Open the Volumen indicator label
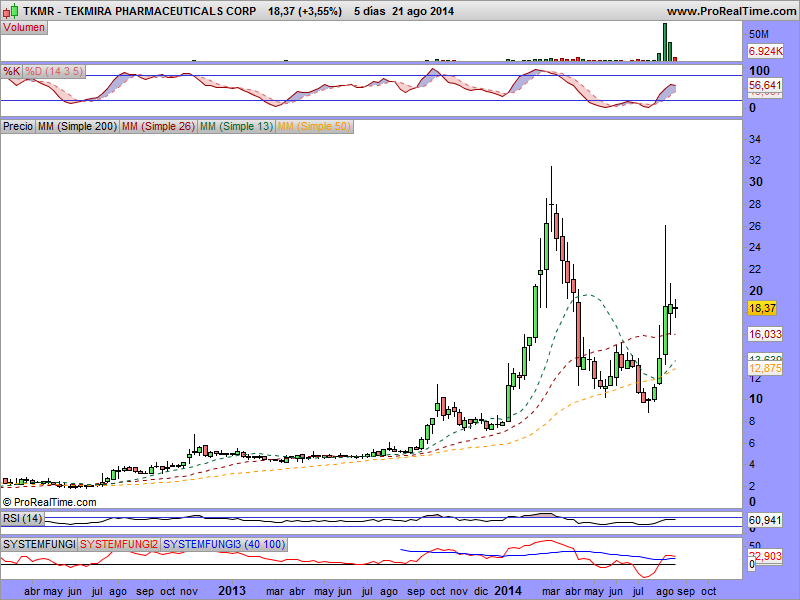The height and width of the screenshot is (600, 800). [24, 28]
